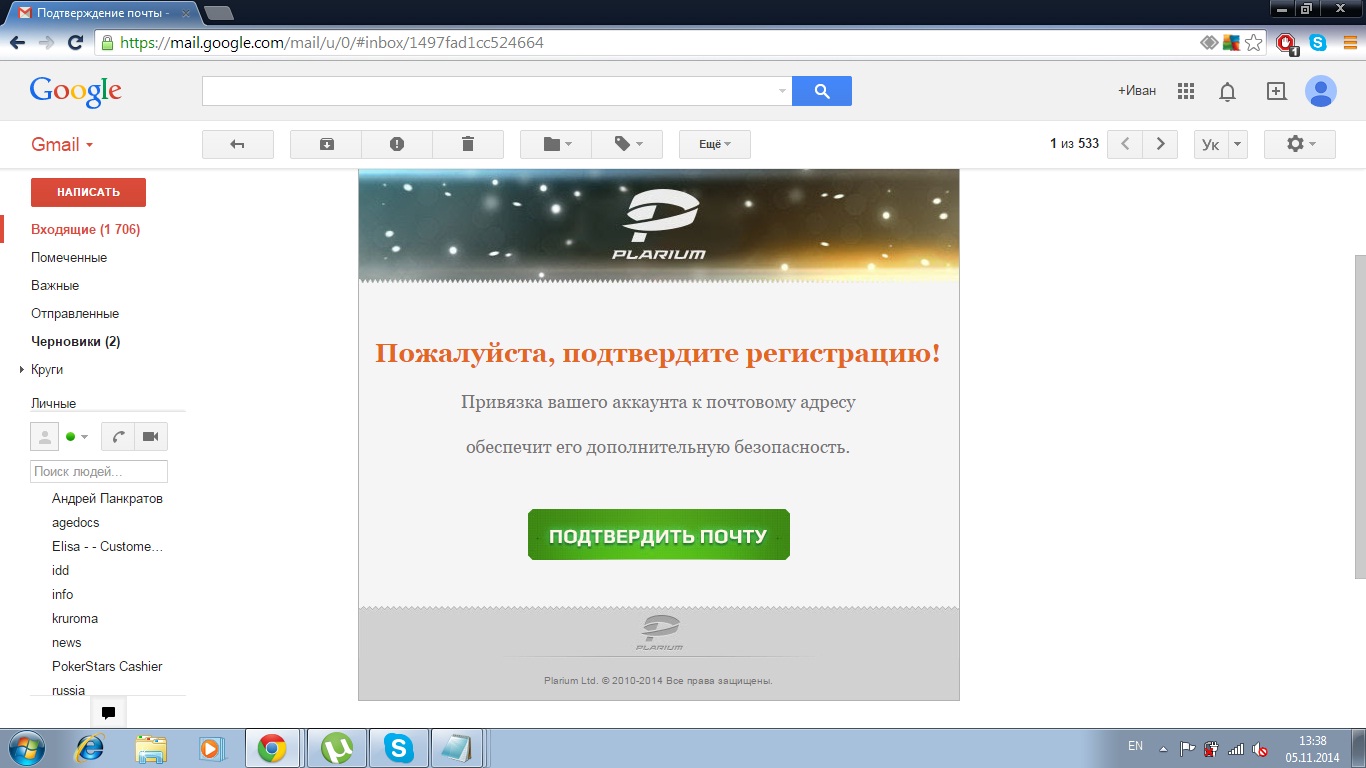The height and width of the screenshot is (768, 1366).
Task: Go to the older message with the right chevron
Action: [1160, 144]
